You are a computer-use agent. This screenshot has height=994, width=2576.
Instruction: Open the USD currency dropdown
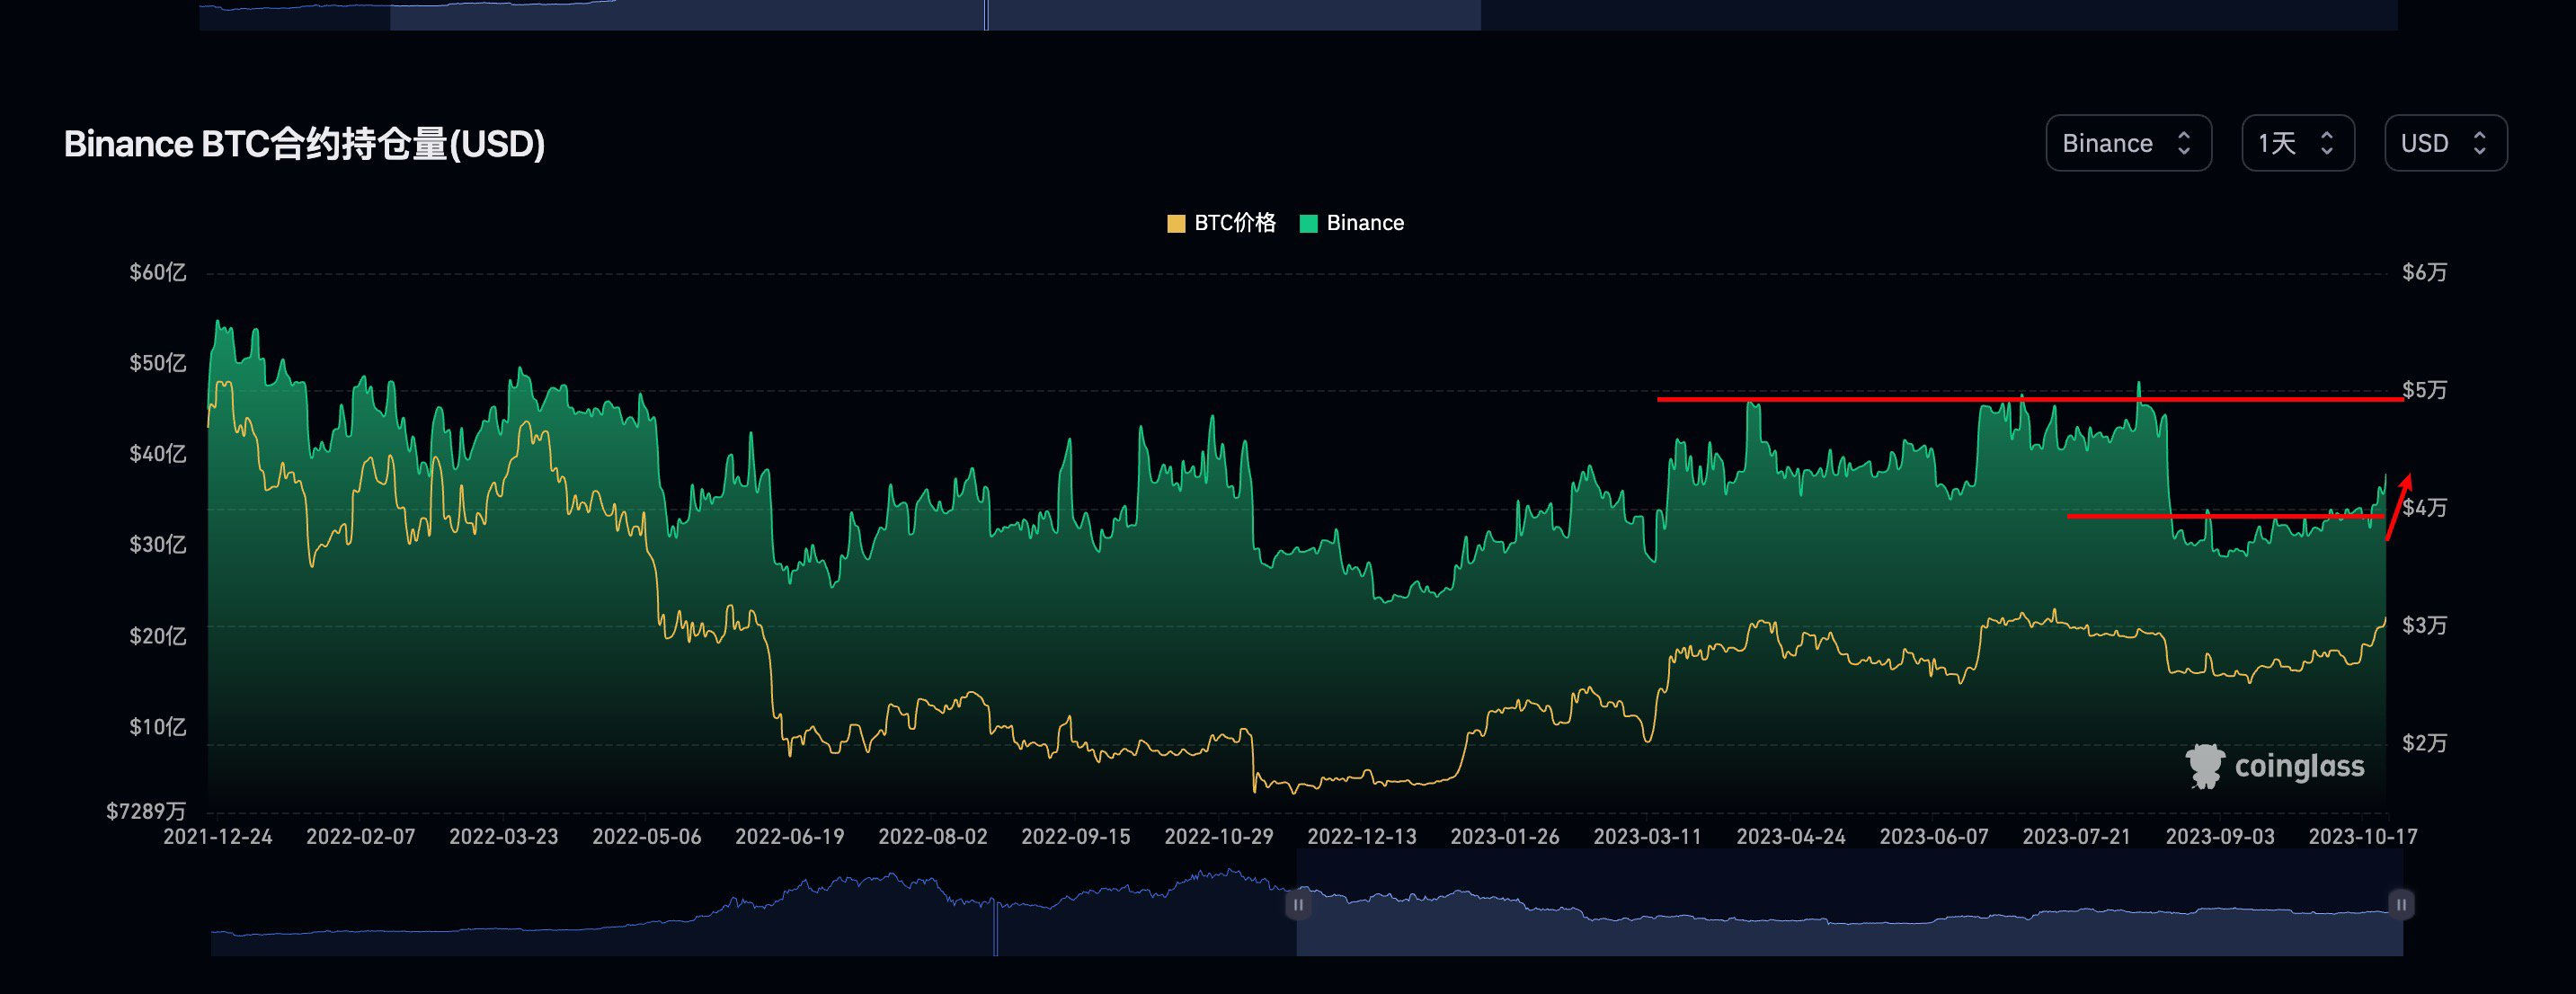(2446, 143)
